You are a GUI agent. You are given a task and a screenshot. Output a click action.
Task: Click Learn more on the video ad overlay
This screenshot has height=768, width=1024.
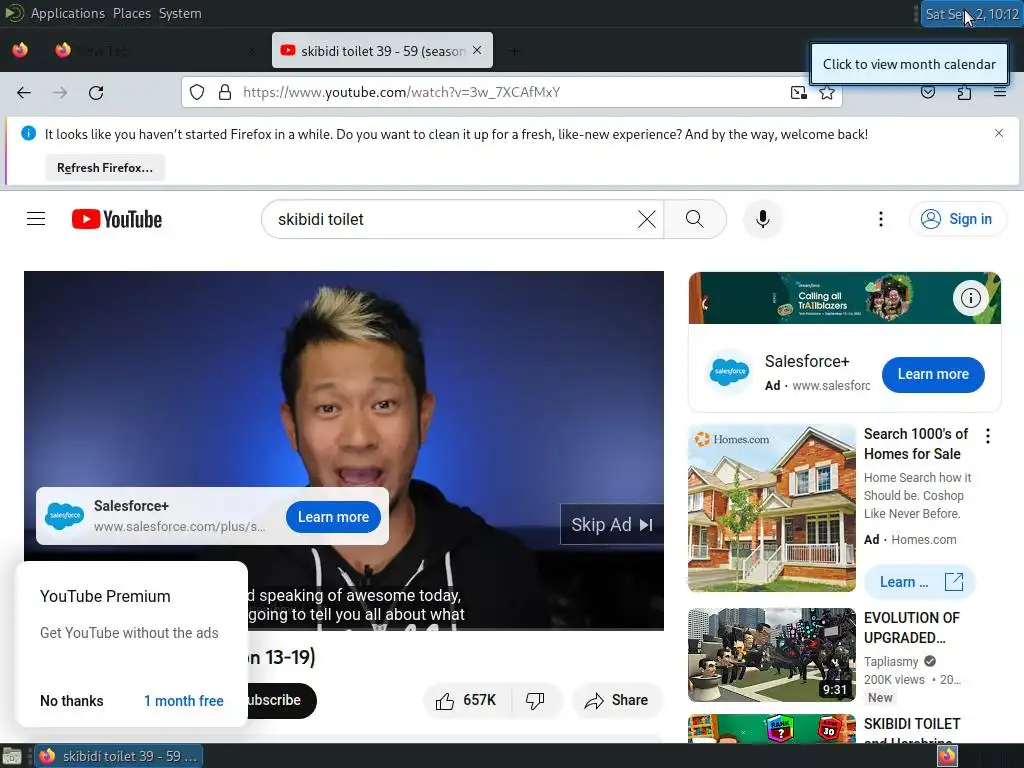(x=333, y=517)
